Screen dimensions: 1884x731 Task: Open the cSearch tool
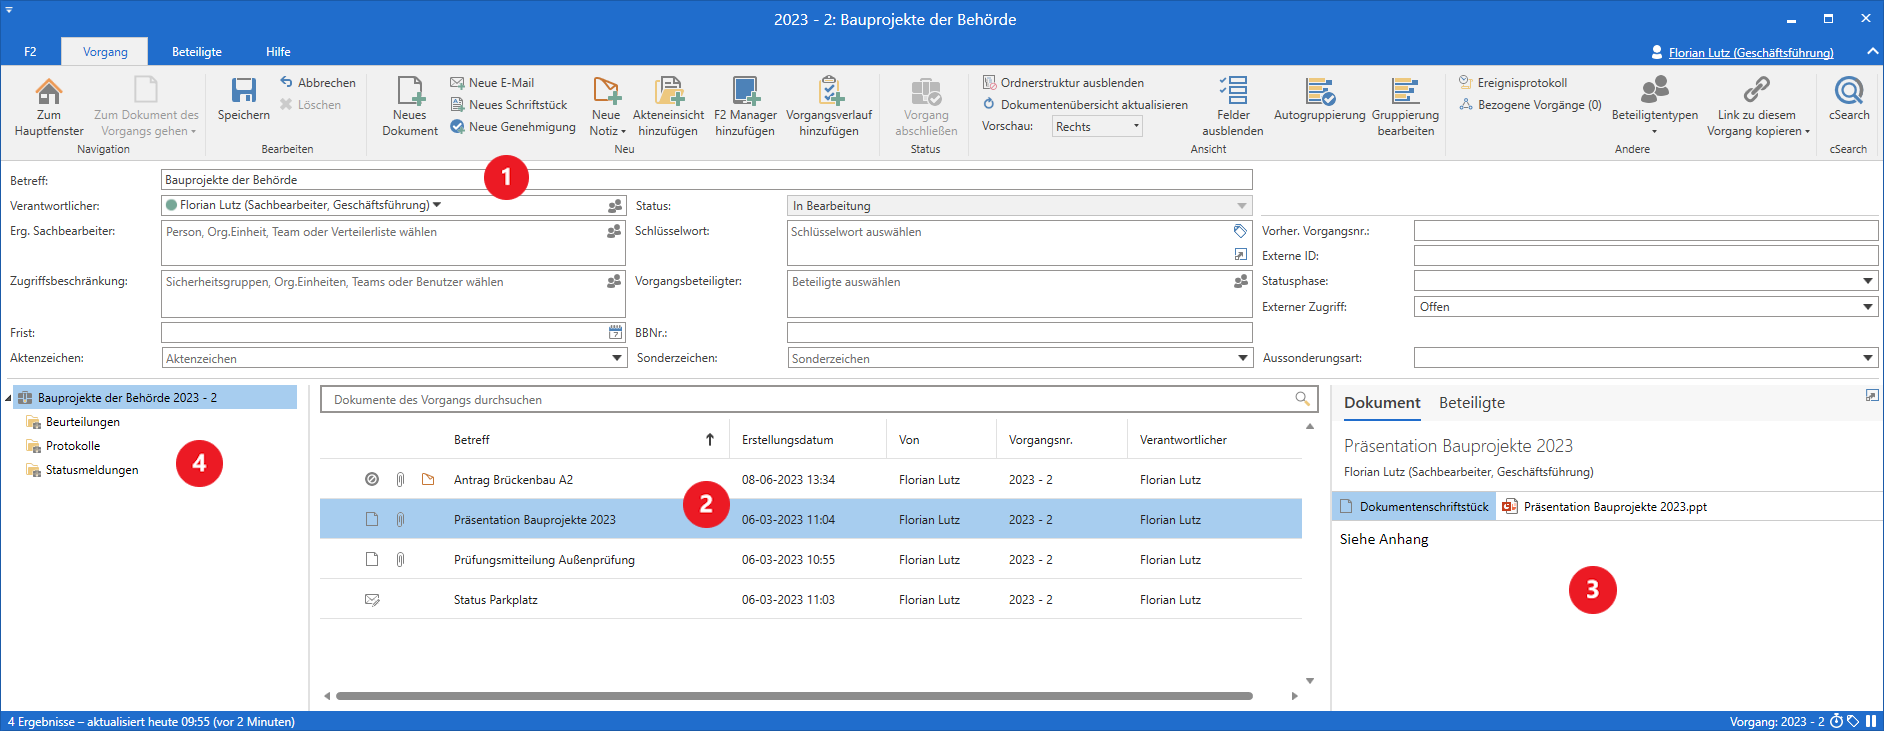click(1848, 92)
